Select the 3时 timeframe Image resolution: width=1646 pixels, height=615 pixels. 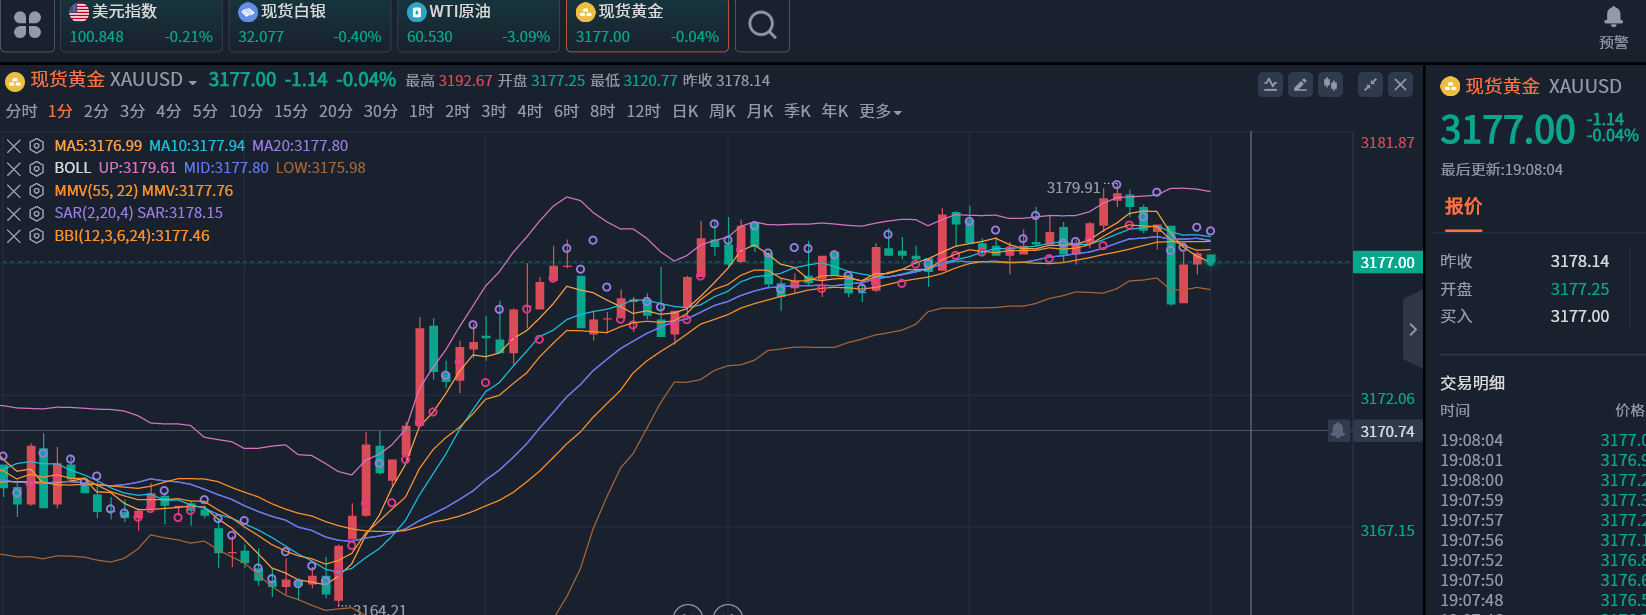click(x=494, y=112)
